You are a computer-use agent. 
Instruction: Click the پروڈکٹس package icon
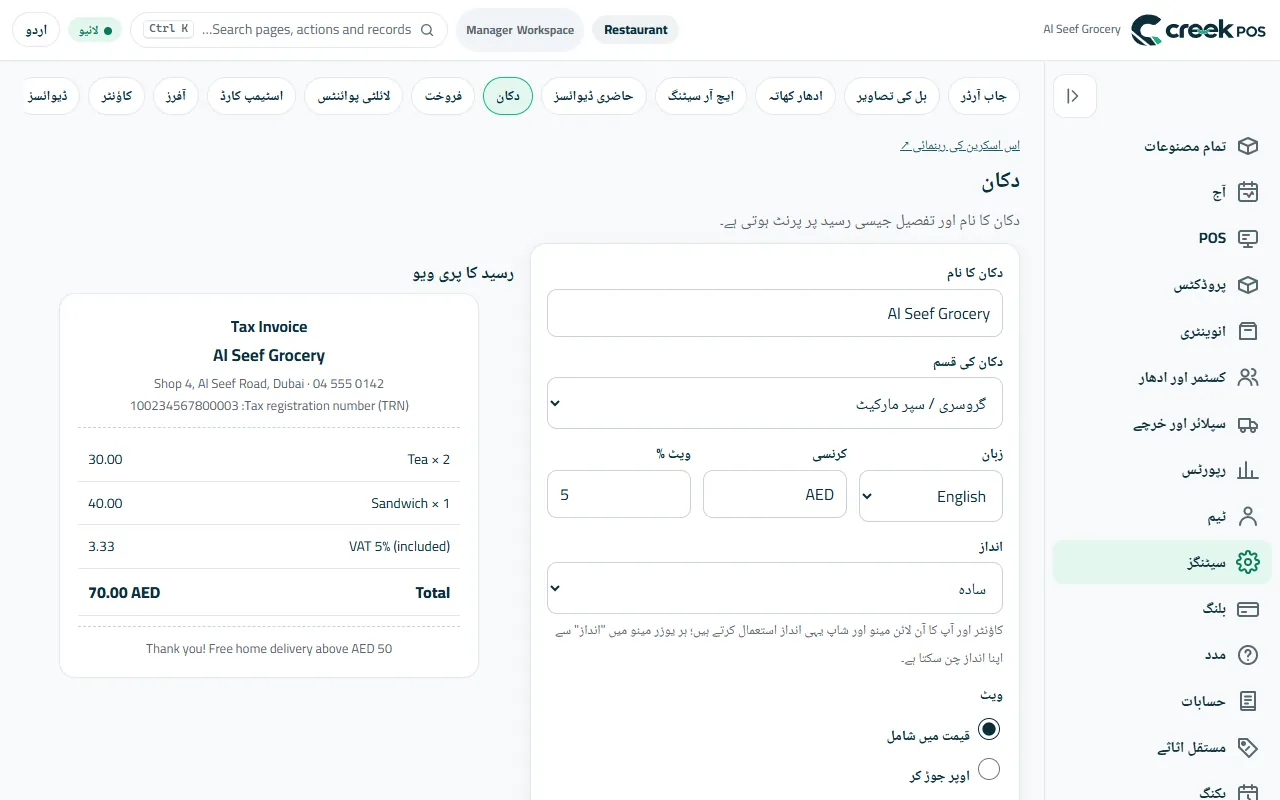(1247, 285)
